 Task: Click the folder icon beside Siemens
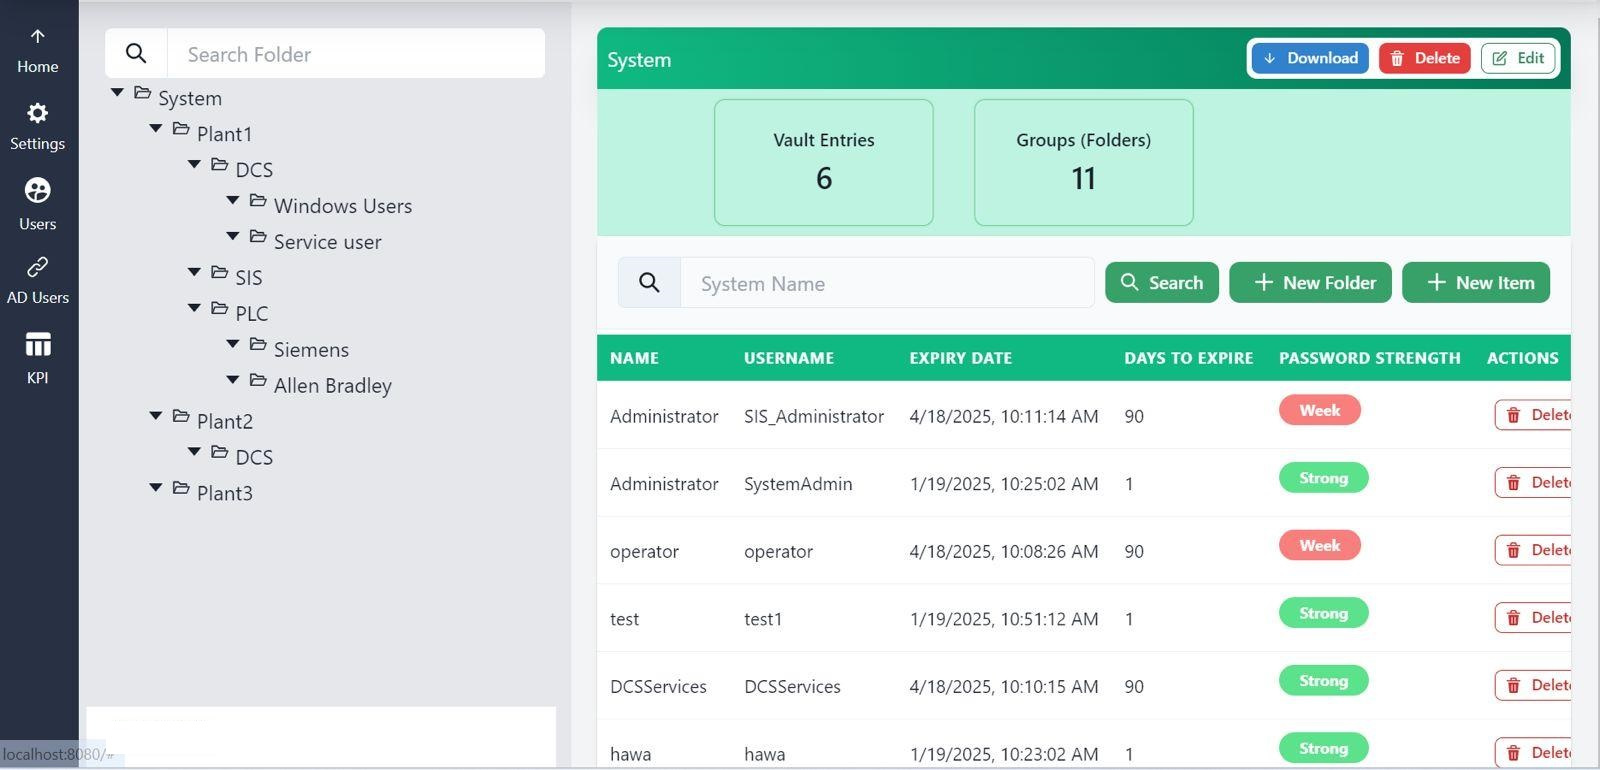click(258, 345)
